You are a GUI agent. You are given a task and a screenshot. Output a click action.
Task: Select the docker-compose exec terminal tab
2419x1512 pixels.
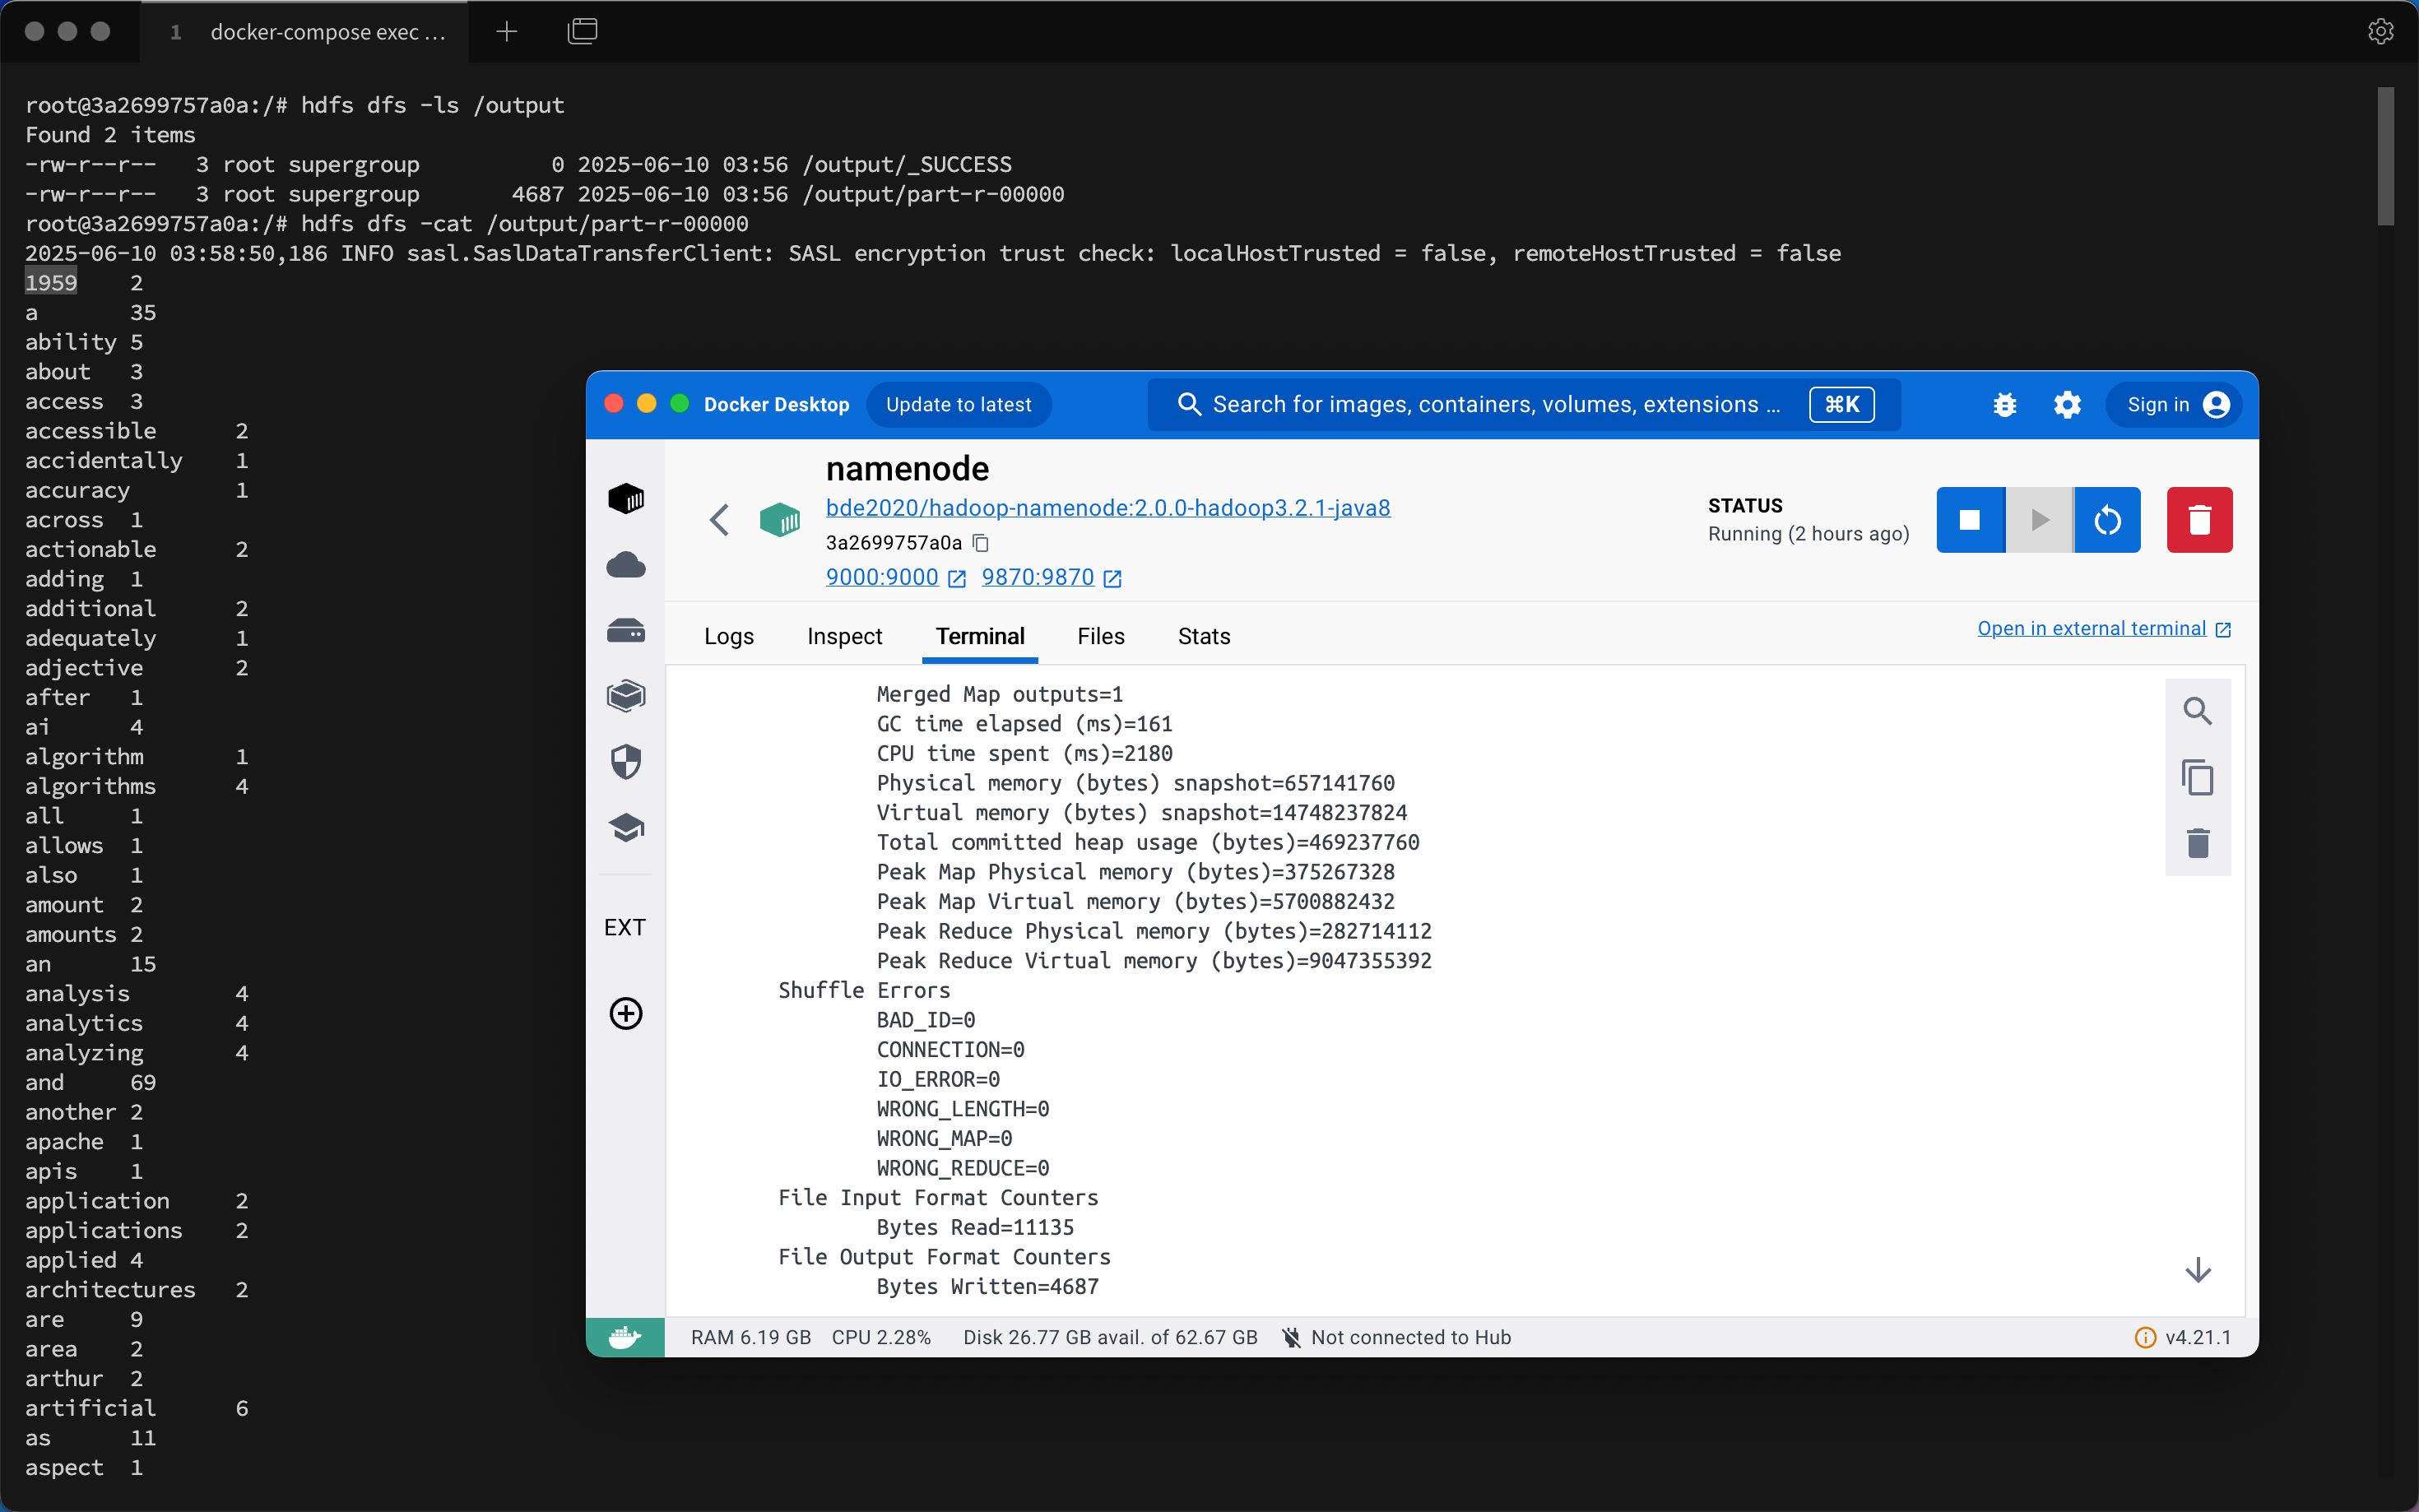(x=305, y=32)
